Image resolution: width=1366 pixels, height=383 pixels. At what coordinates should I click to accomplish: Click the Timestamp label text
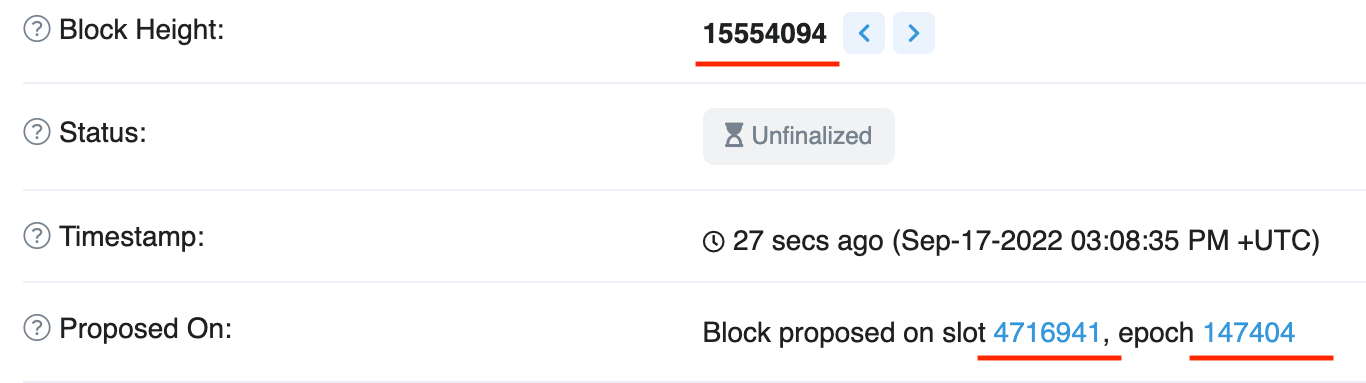tap(132, 237)
